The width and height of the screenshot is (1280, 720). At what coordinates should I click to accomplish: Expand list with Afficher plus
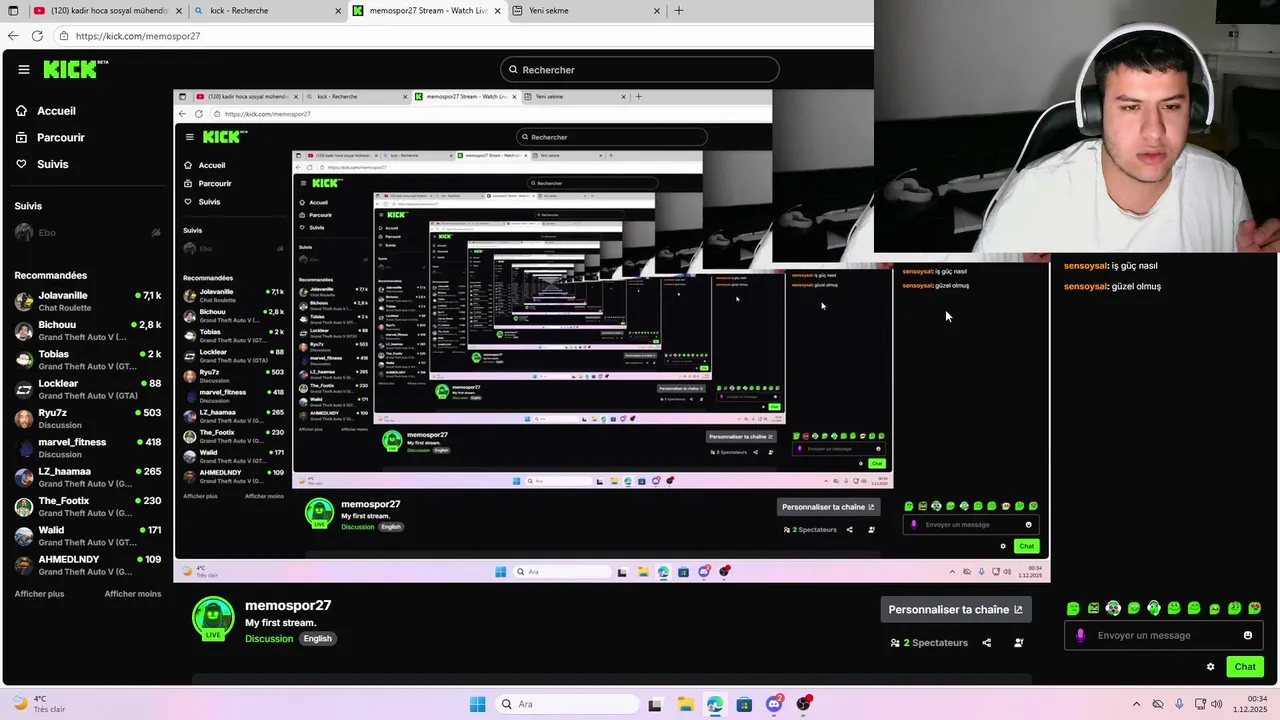(x=39, y=594)
